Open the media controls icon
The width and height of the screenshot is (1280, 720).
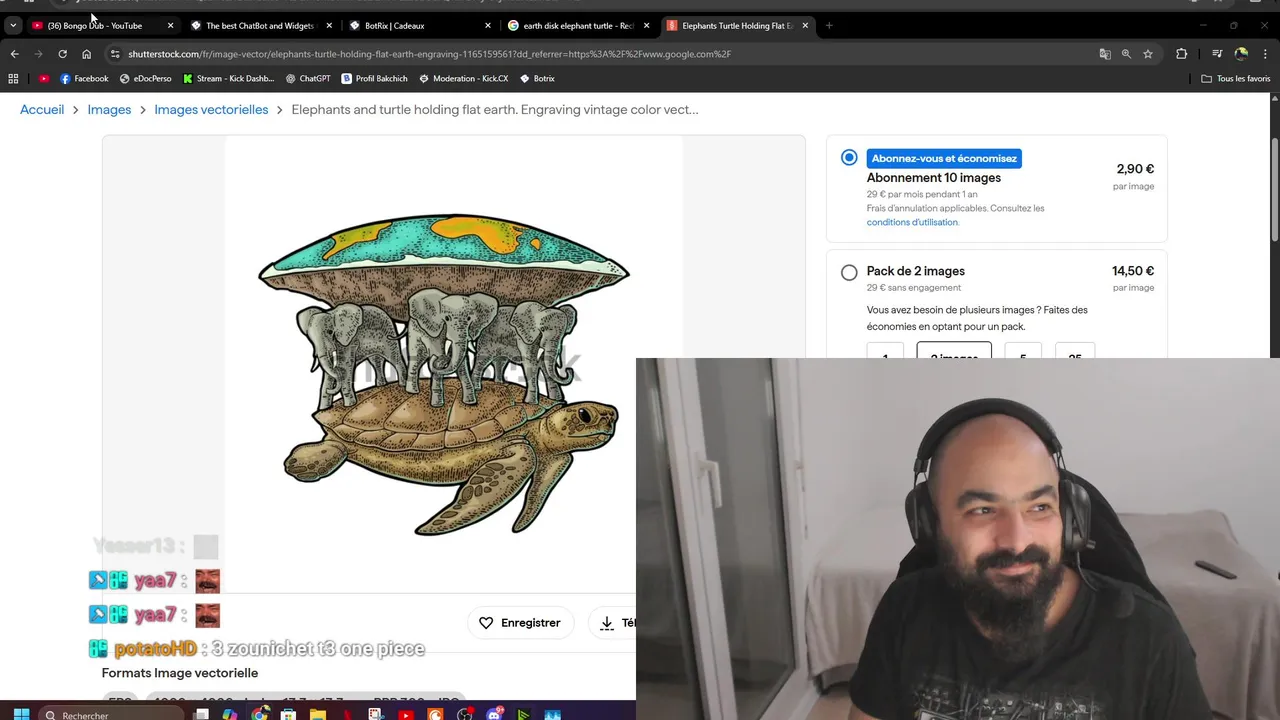(x=1217, y=54)
